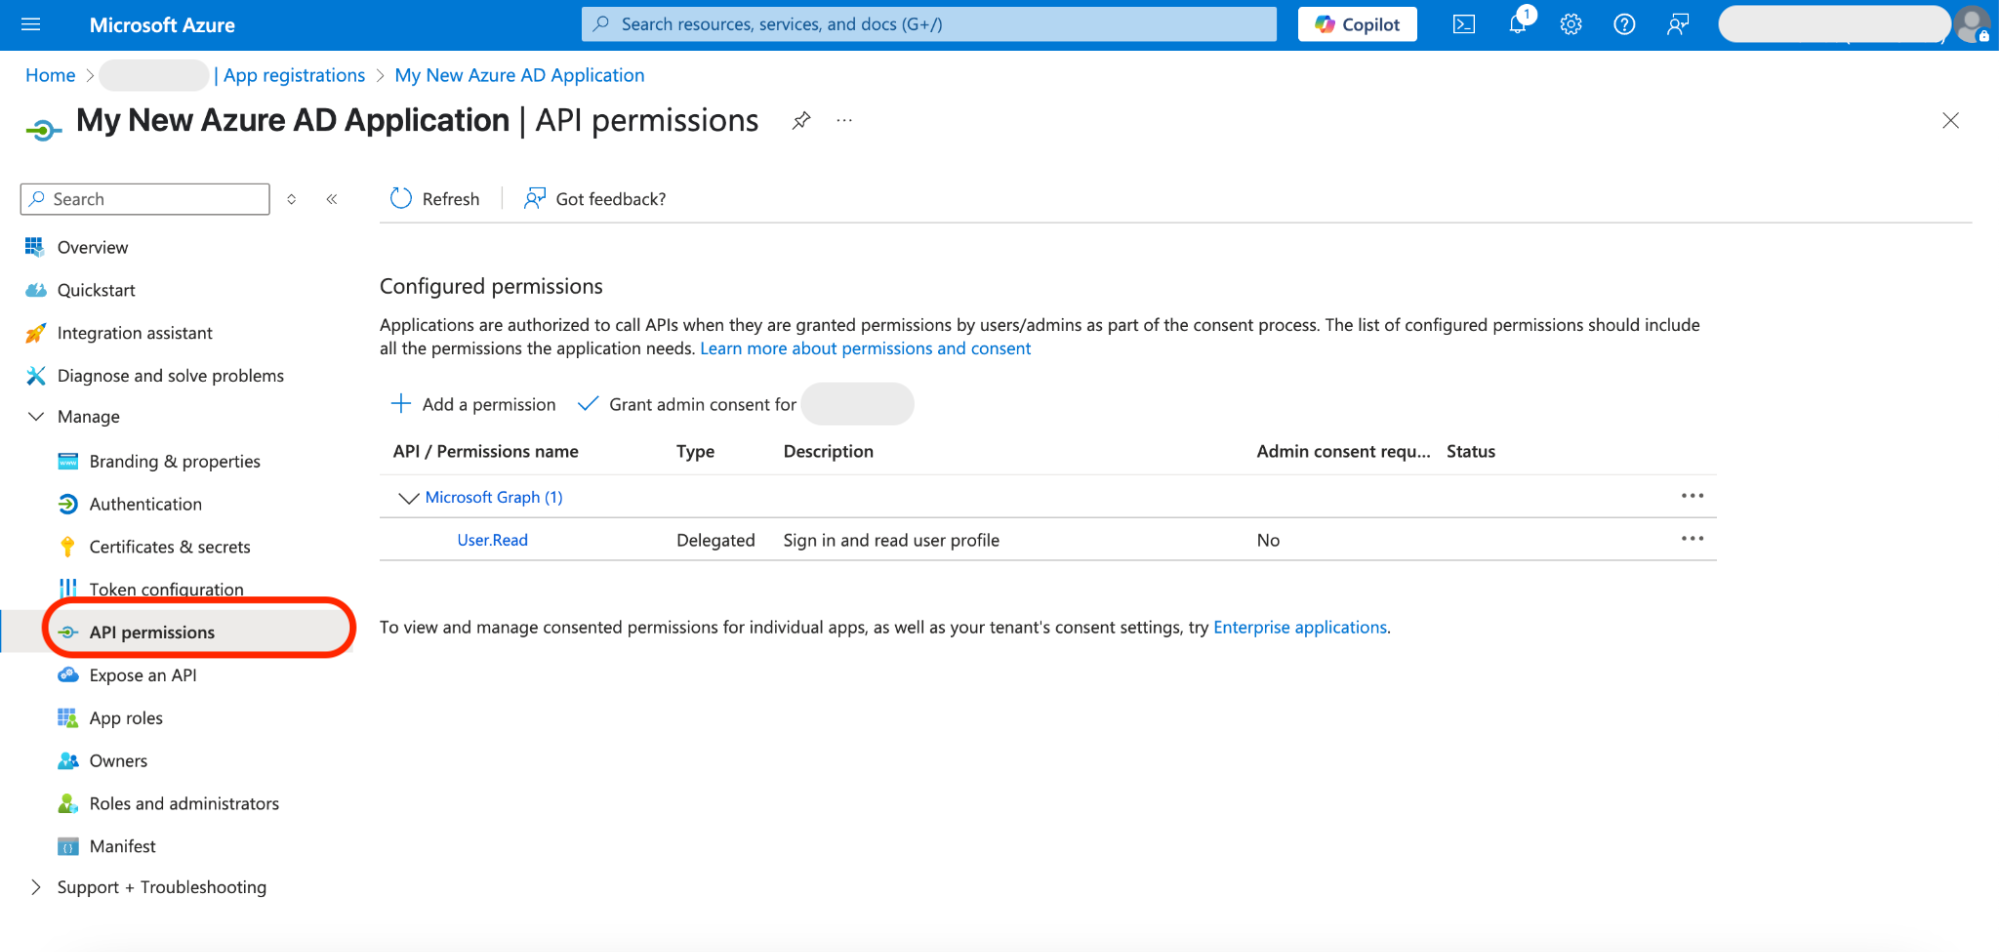Screen dimensions: 1999x952
Task: Open Copilot
Action: tap(1357, 24)
